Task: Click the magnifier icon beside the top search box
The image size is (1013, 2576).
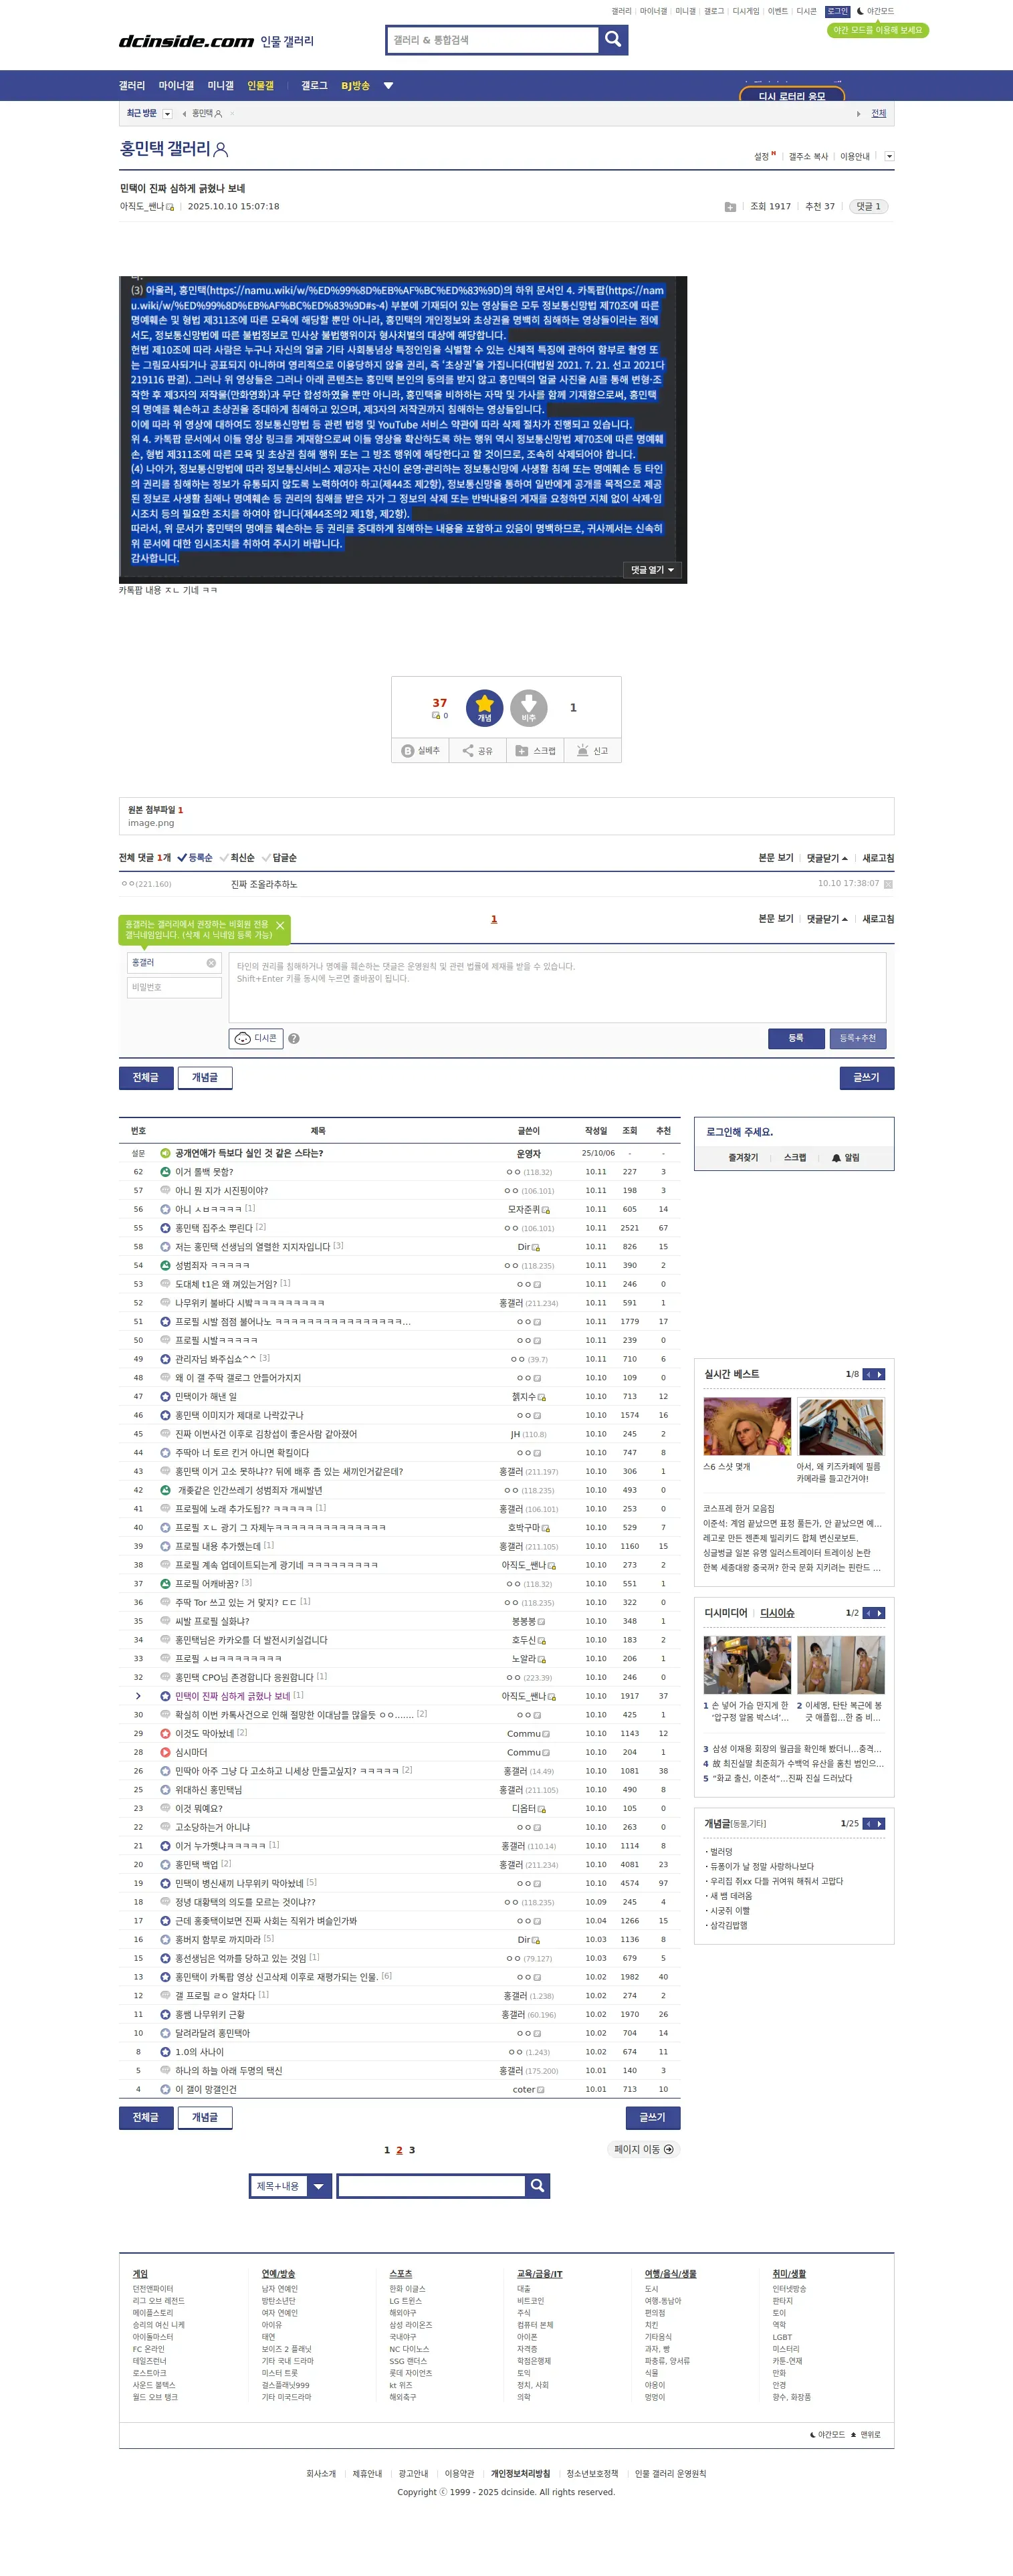Action: click(x=613, y=40)
